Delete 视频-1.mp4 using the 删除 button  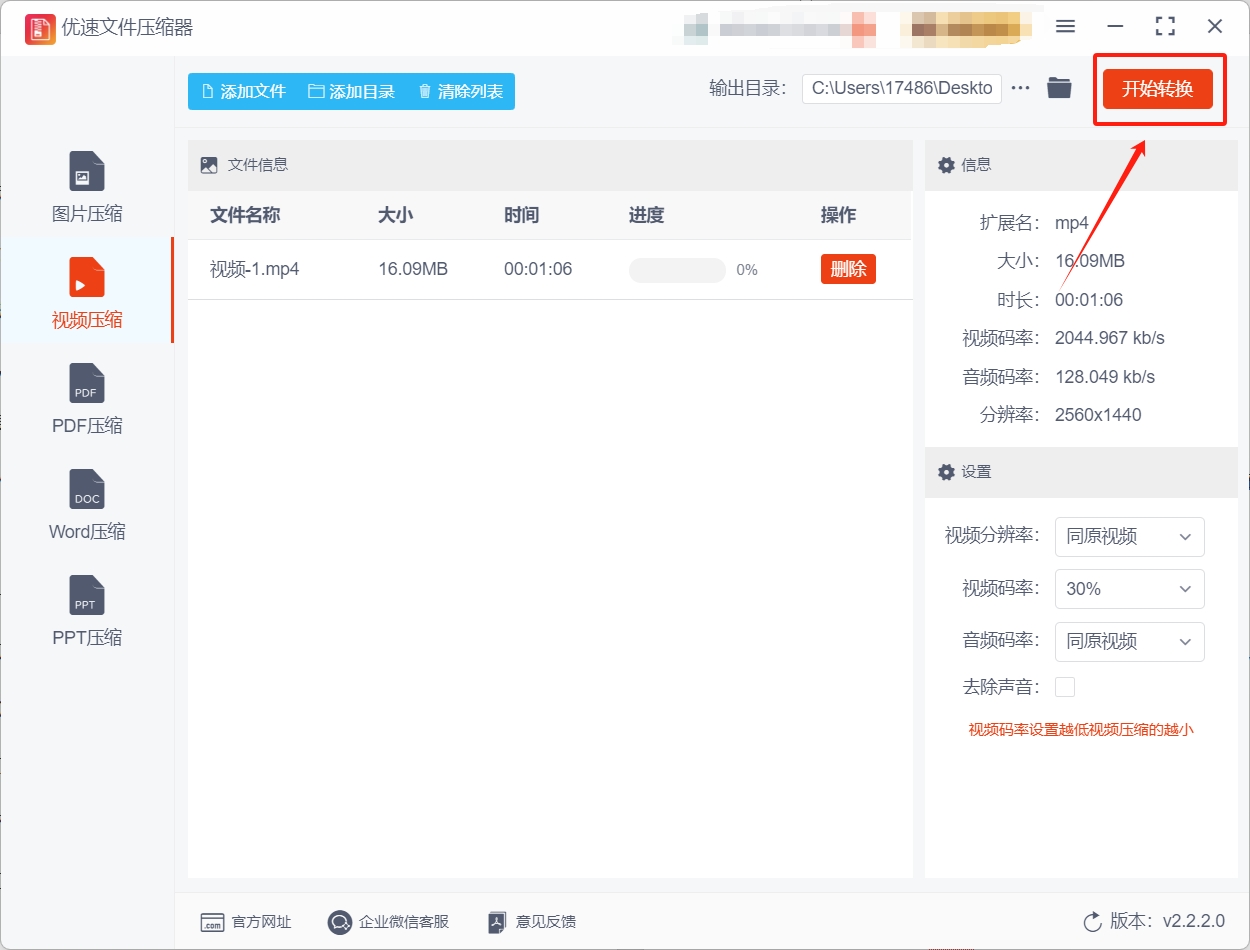pos(848,269)
